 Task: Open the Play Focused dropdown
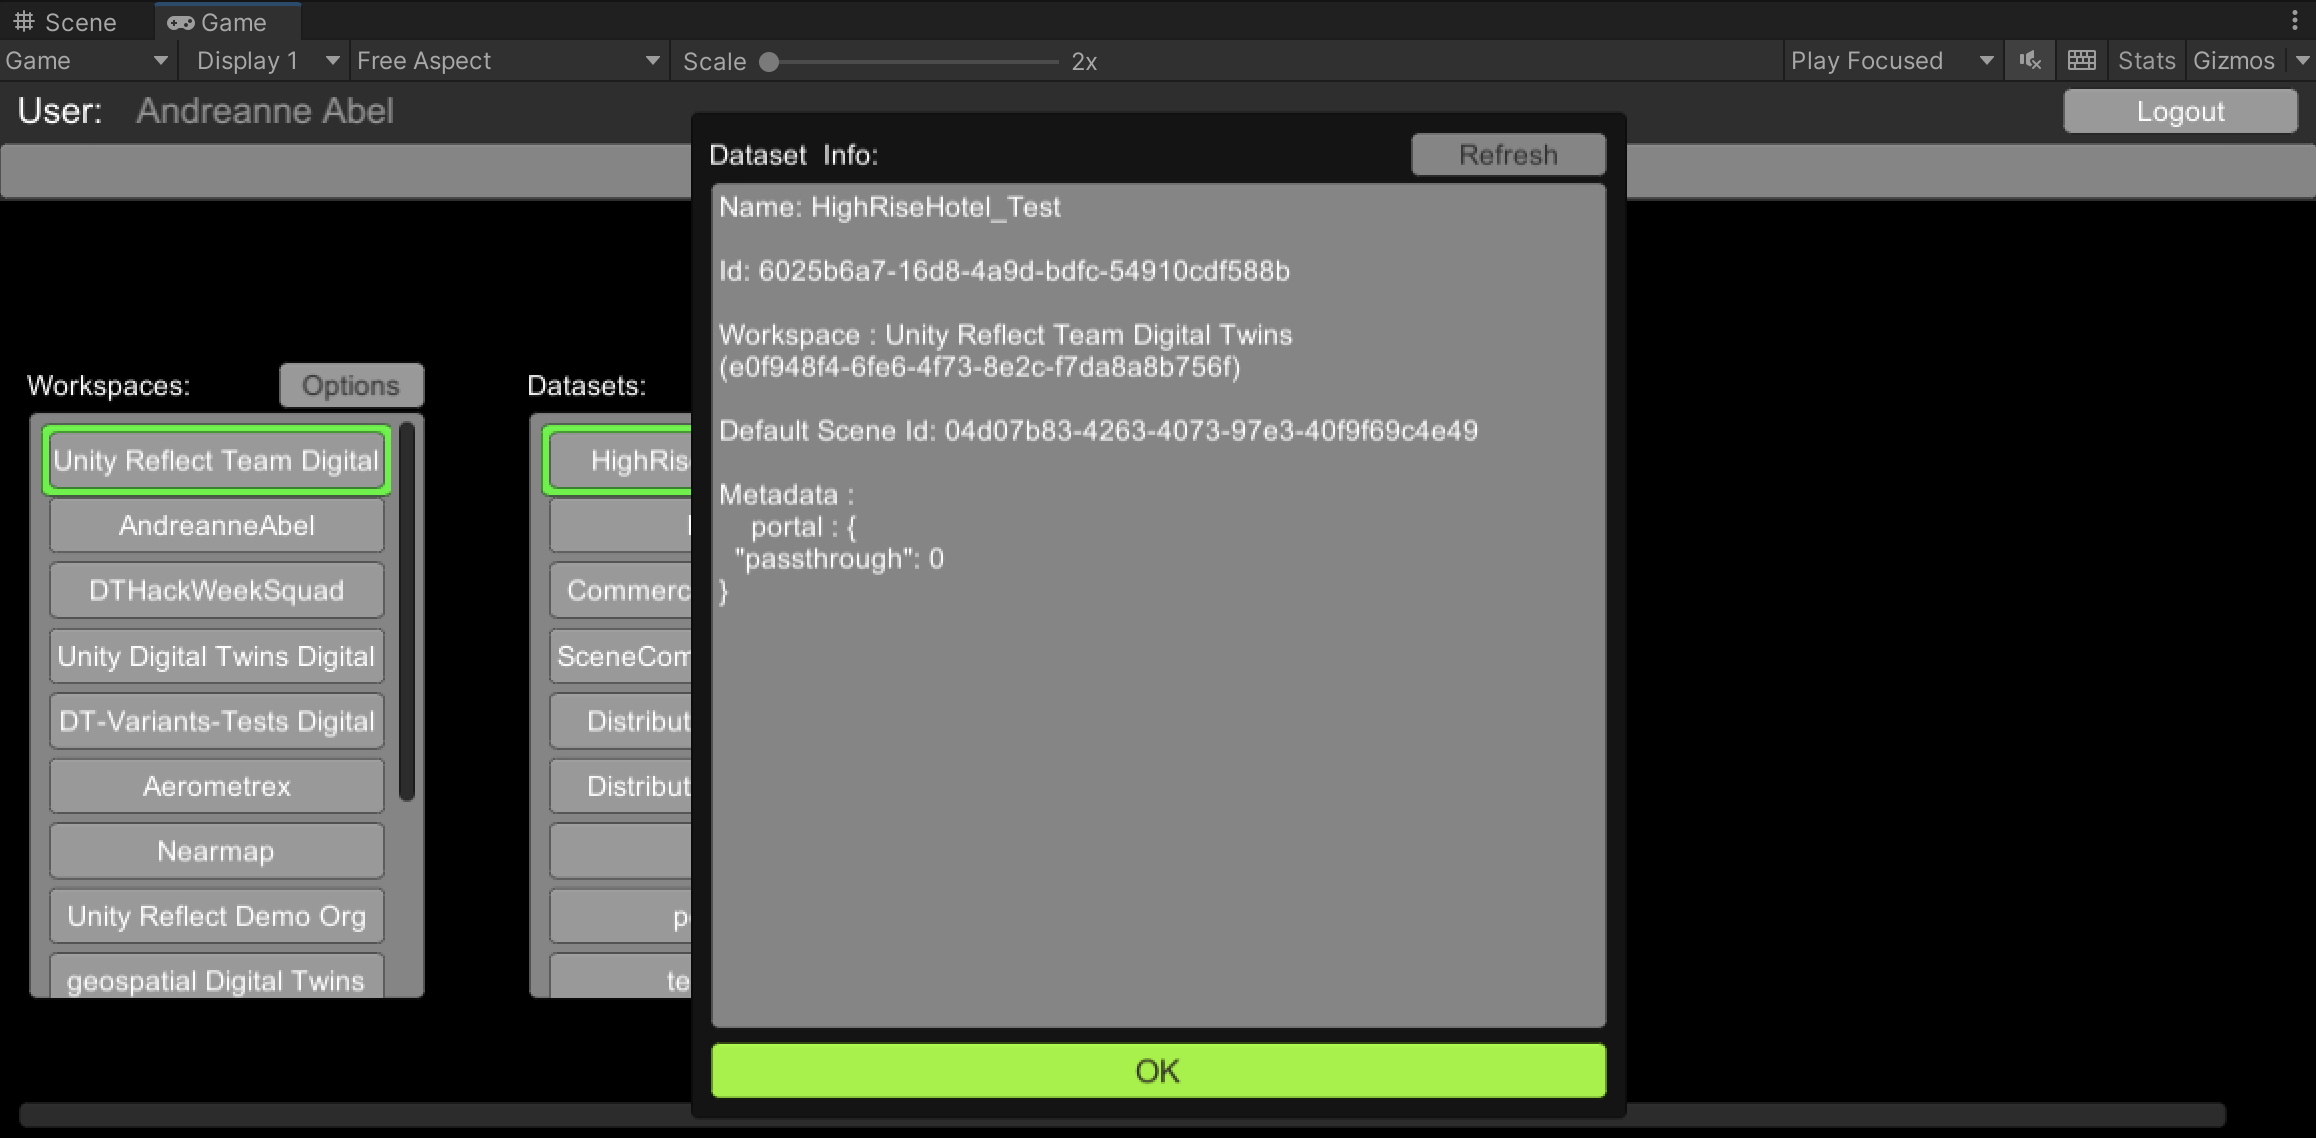(x=1890, y=60)
